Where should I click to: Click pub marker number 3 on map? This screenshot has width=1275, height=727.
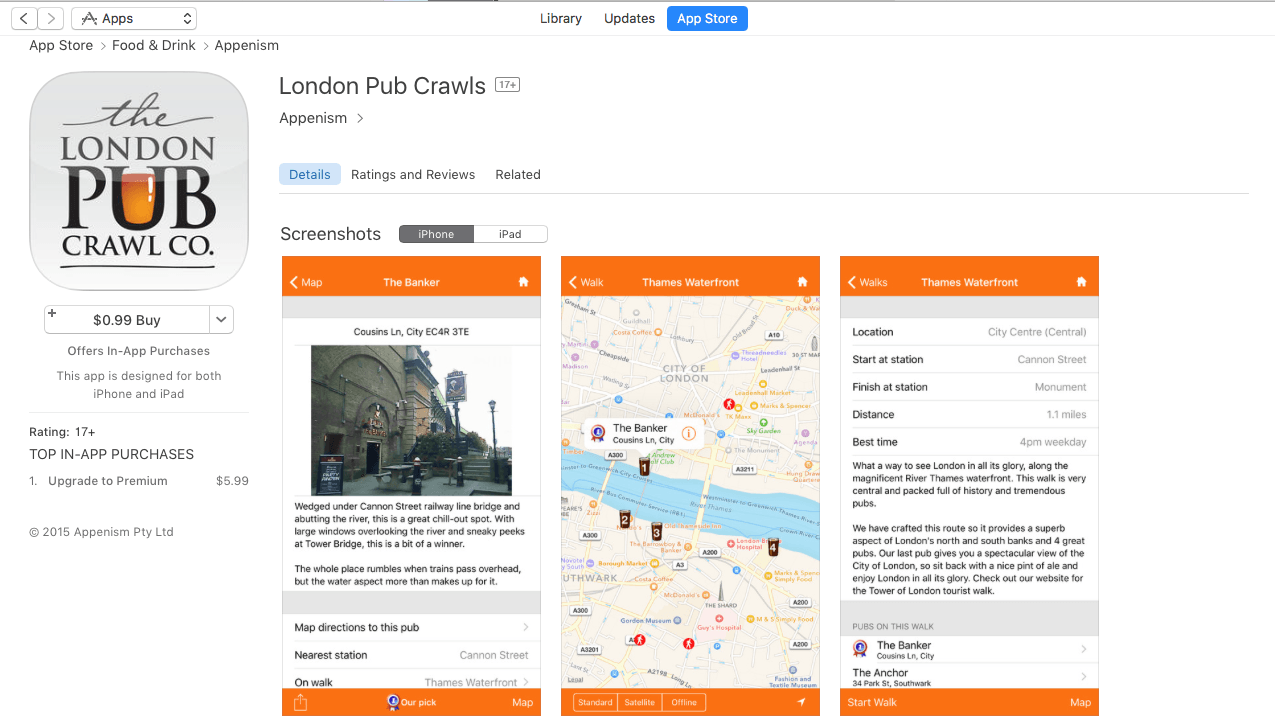click(657, 532)
